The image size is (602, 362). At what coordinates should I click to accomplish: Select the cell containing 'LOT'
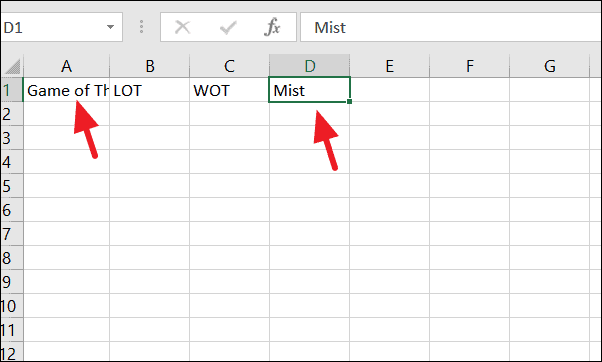(150, 90)
